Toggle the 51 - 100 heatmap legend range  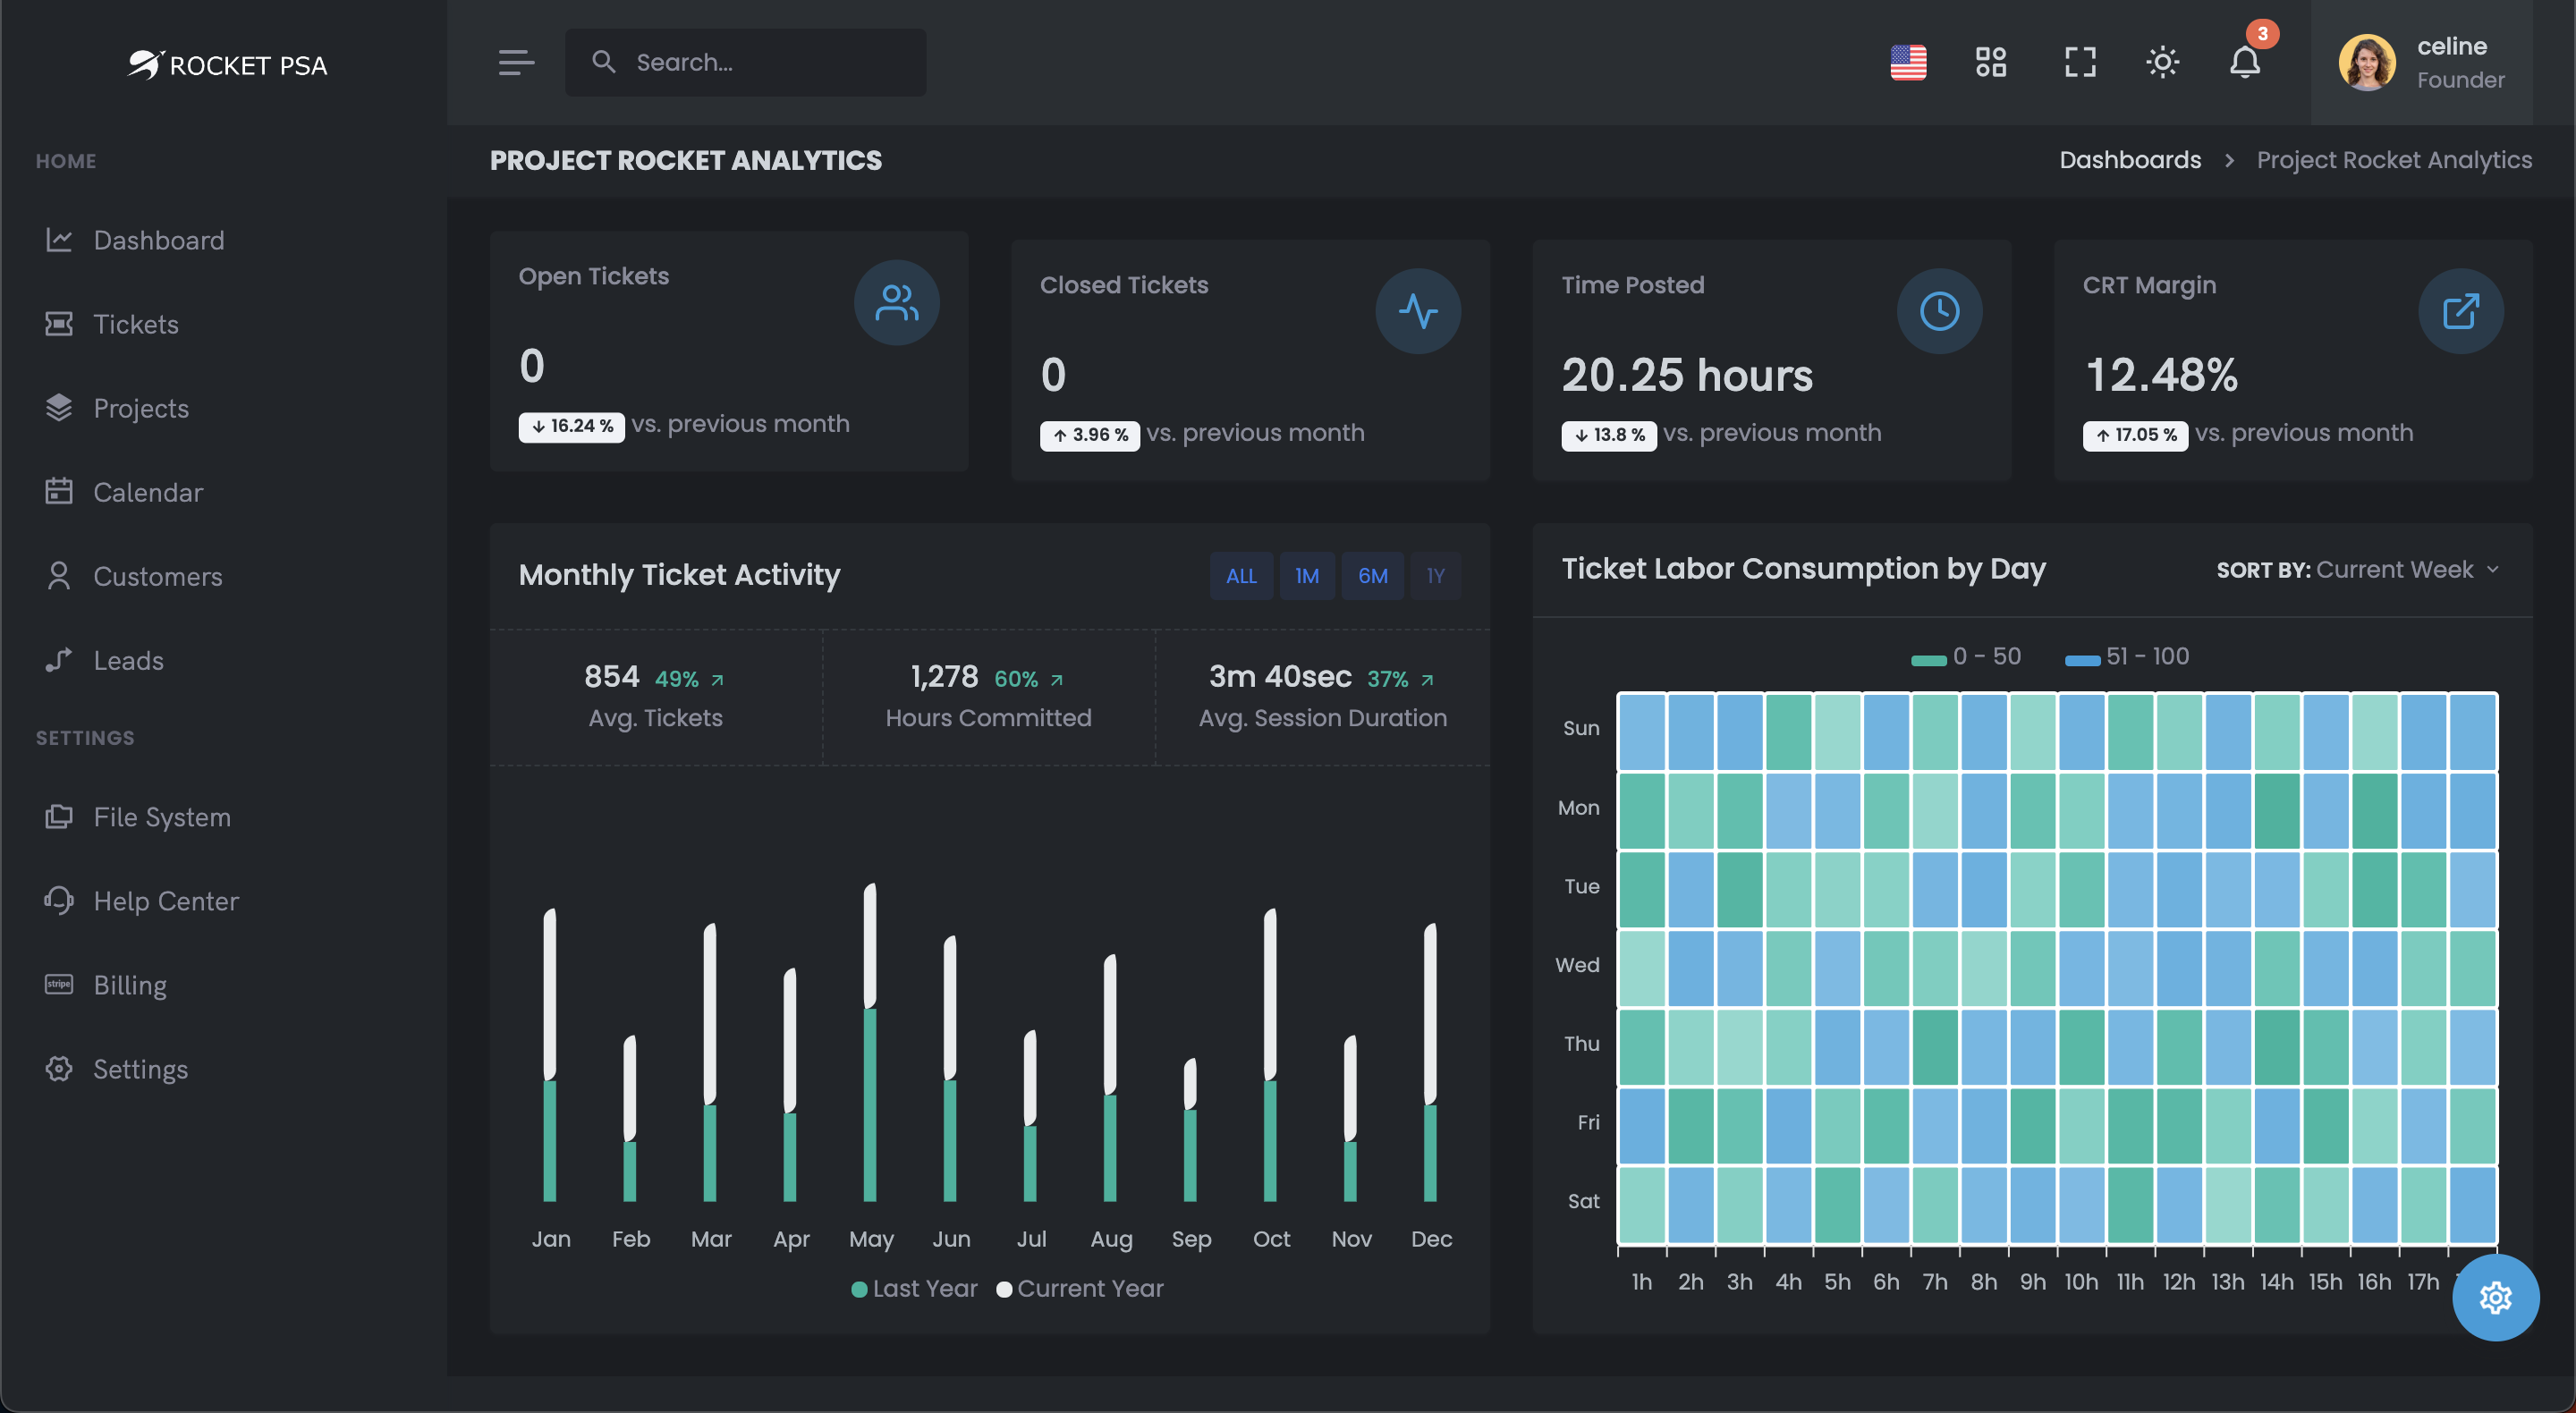pyautogui.click(x=2127, y=657)
